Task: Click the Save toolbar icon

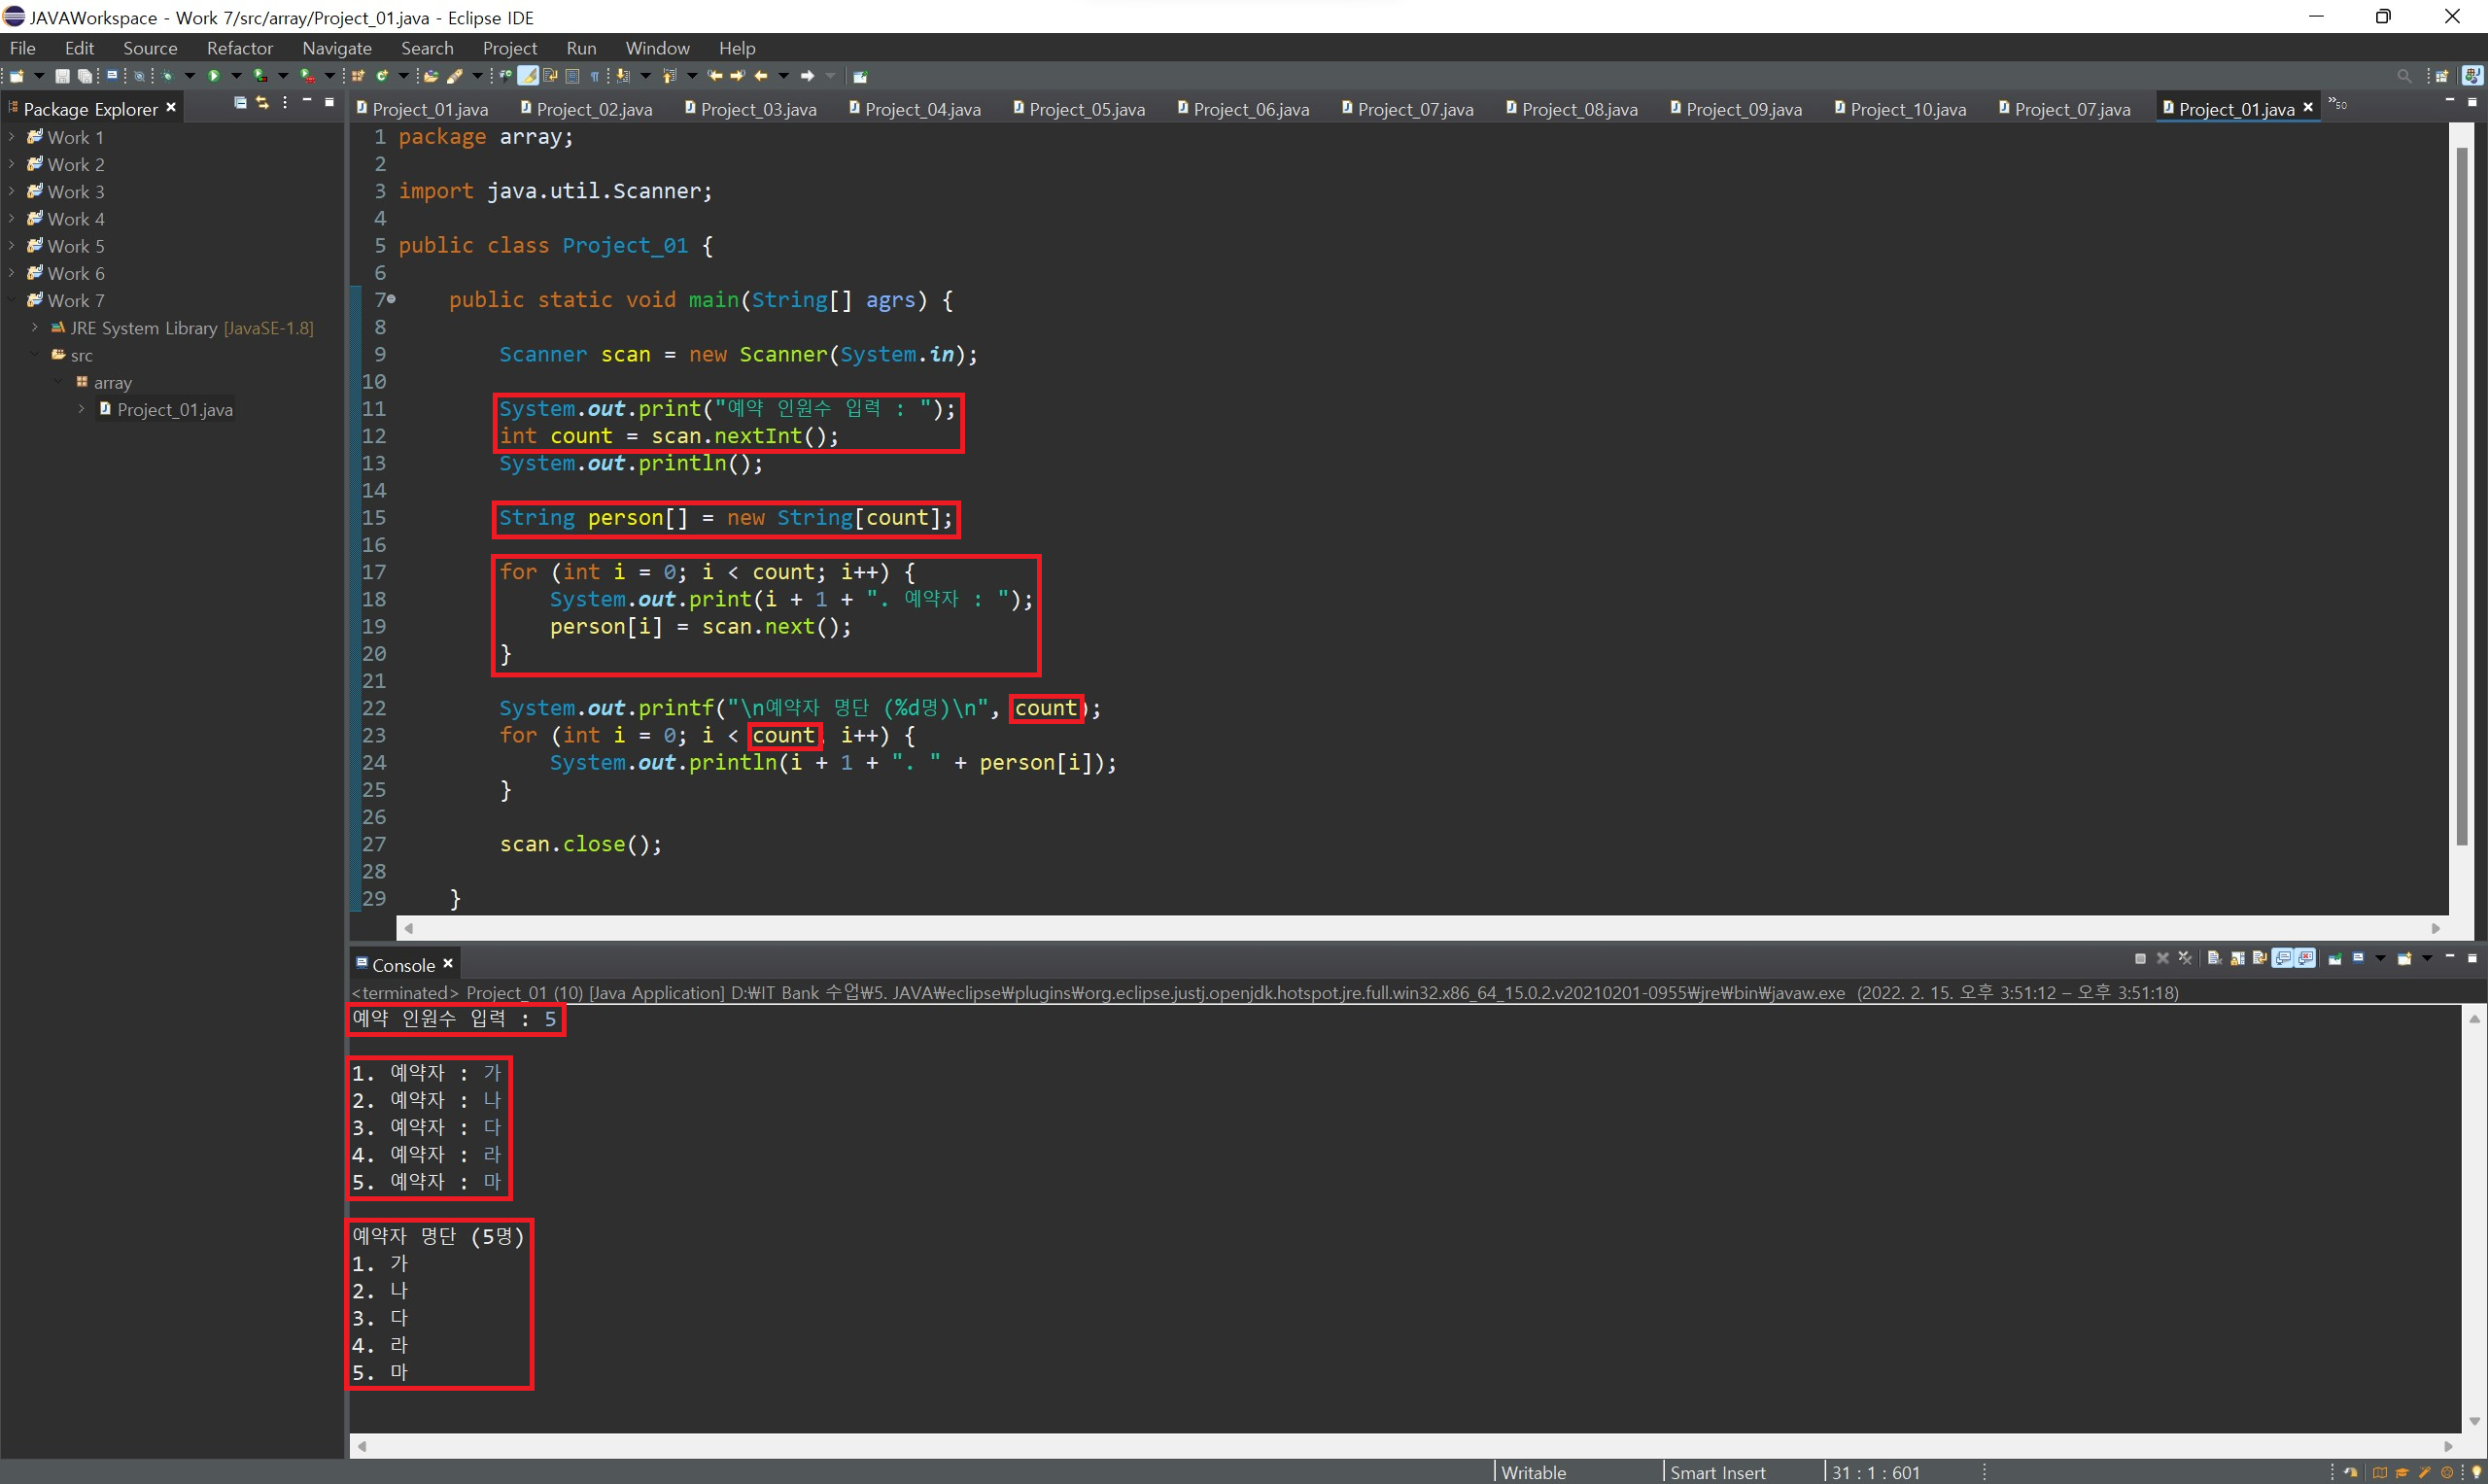Action: [x=62, y=76]
